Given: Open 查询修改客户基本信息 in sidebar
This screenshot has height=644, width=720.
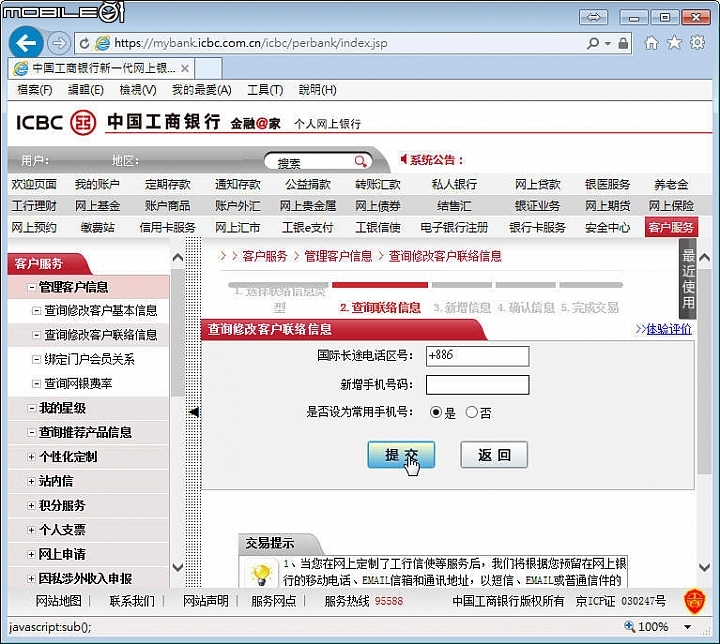Looking at the screenshot, I should [101, 311].
